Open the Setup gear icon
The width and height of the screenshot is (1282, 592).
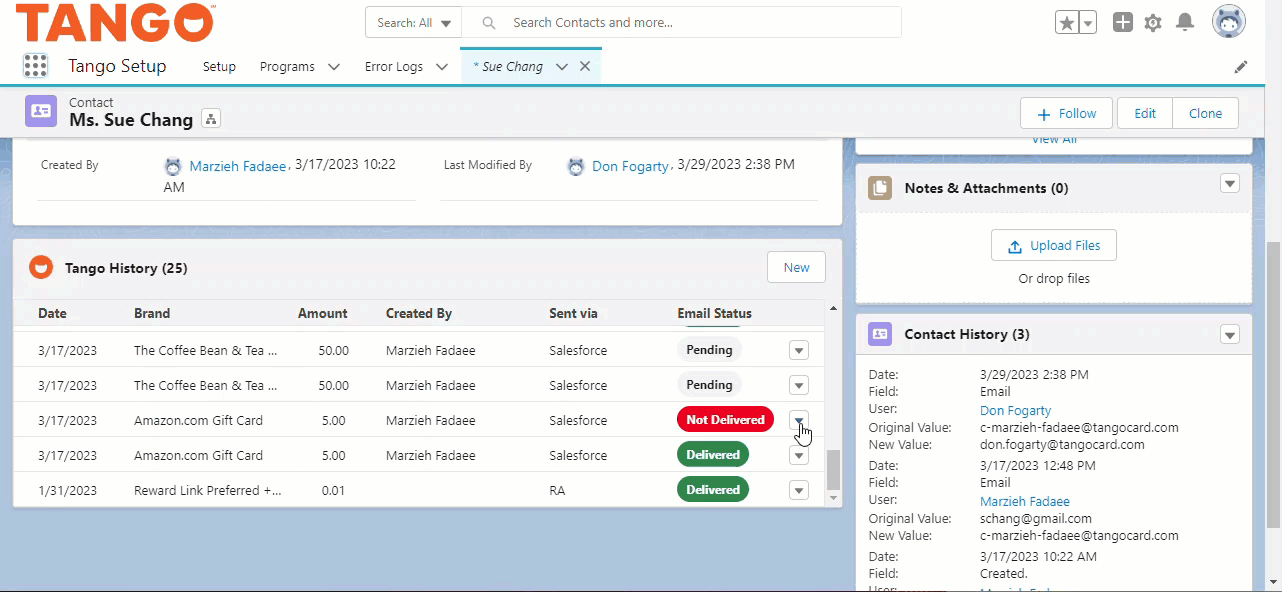(1153, 23)
